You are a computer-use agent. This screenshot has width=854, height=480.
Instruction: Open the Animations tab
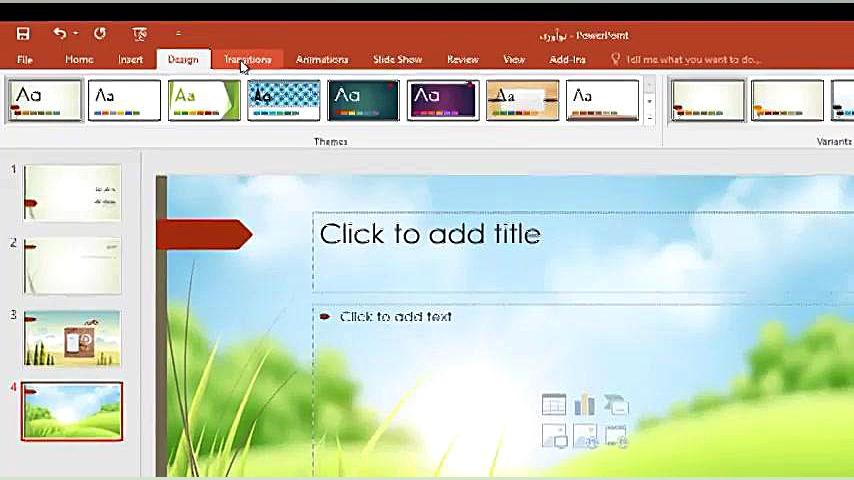[322, 59]
